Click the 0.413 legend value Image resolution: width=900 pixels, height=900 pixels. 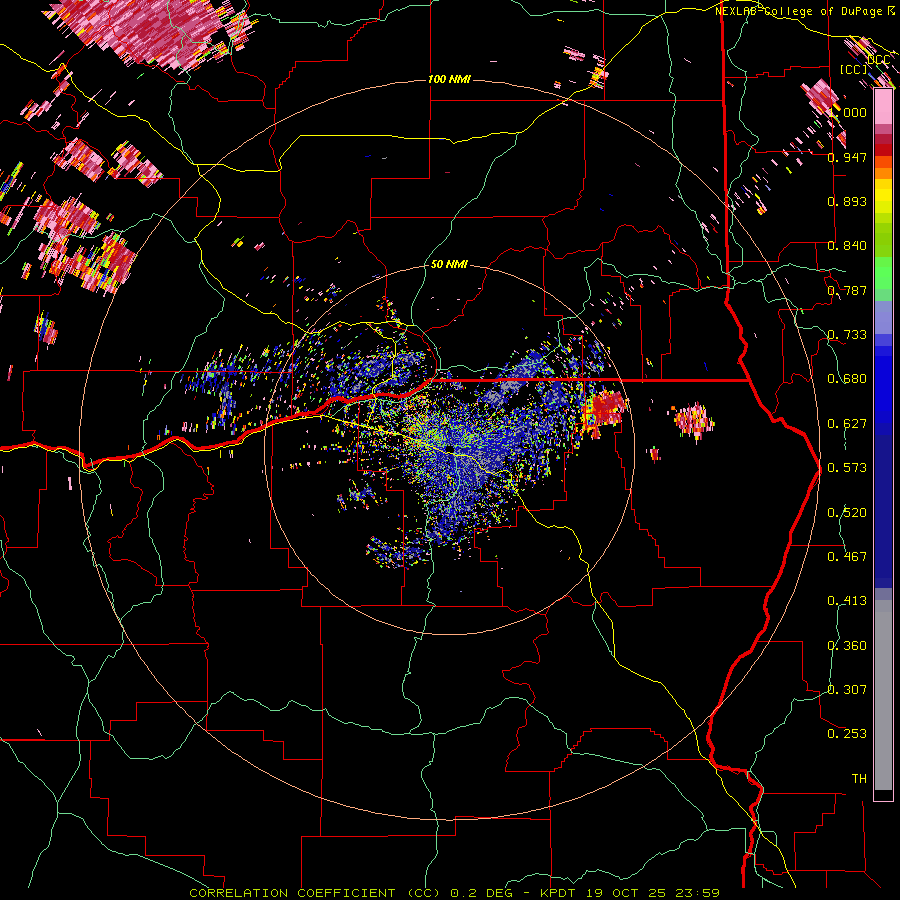[847, 601]
